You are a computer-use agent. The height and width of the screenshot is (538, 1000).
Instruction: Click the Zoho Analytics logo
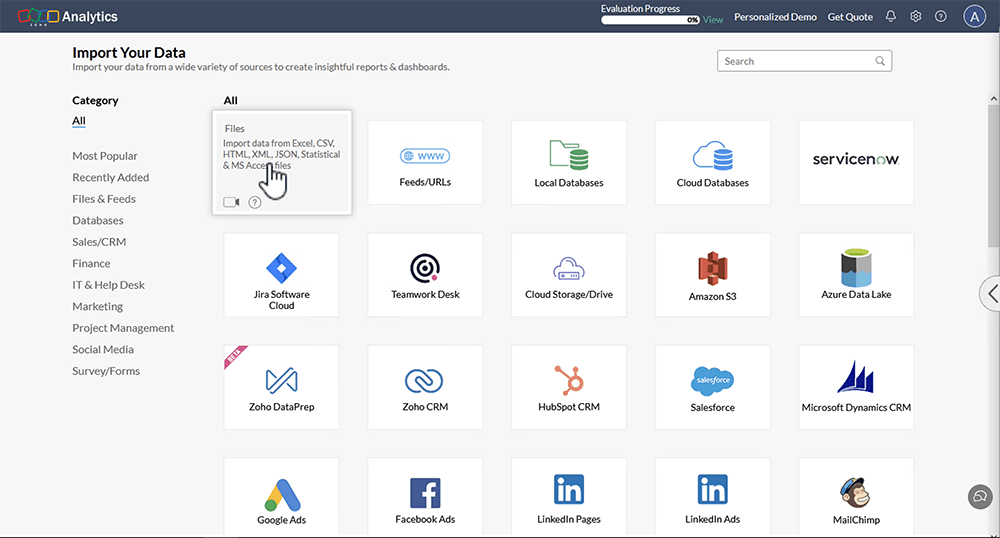click(68, 17)
